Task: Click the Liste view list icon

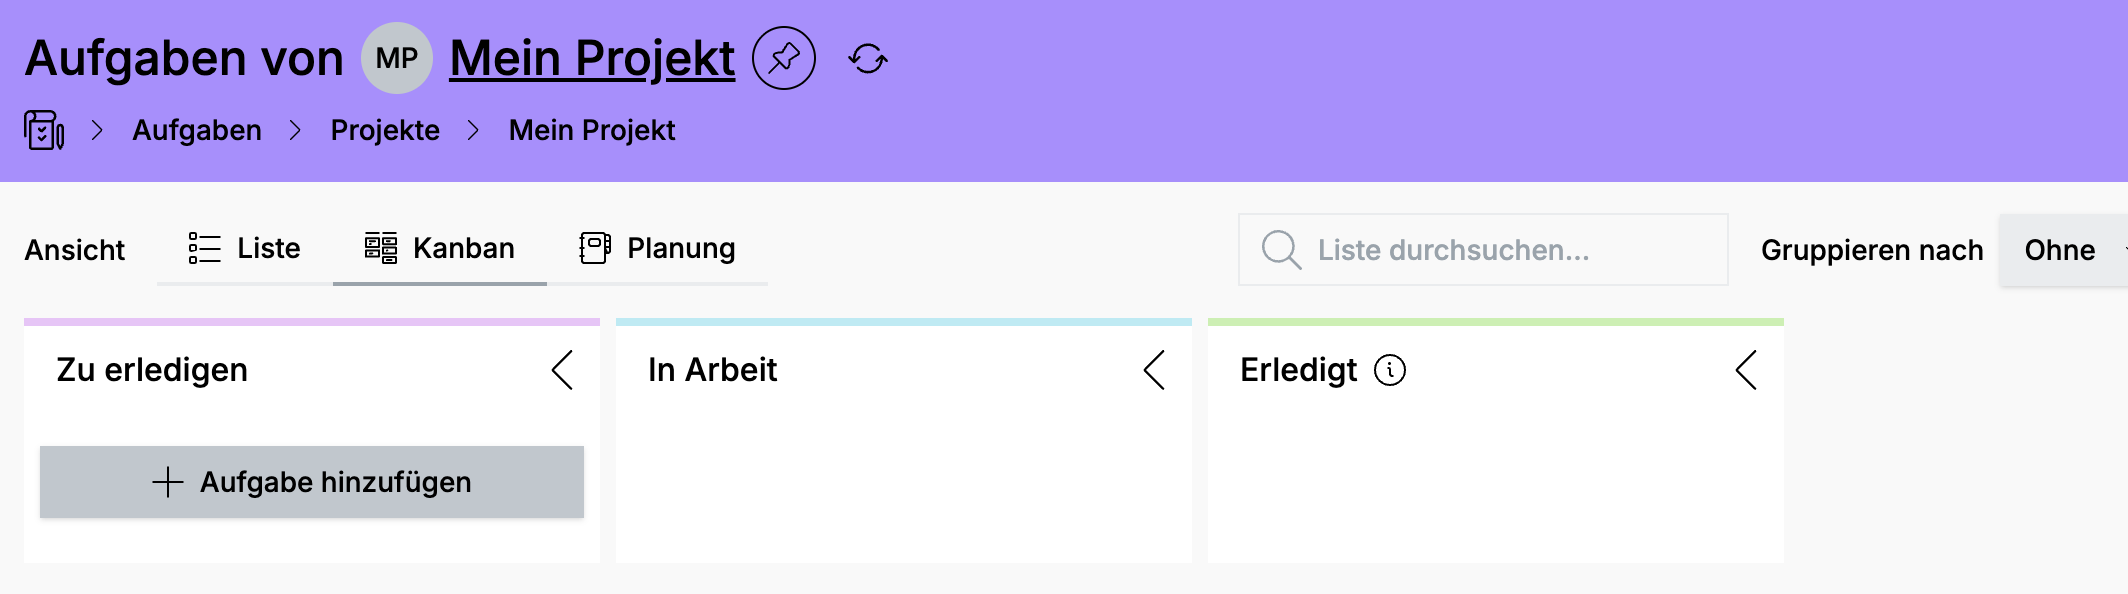Action: point(204,248)
